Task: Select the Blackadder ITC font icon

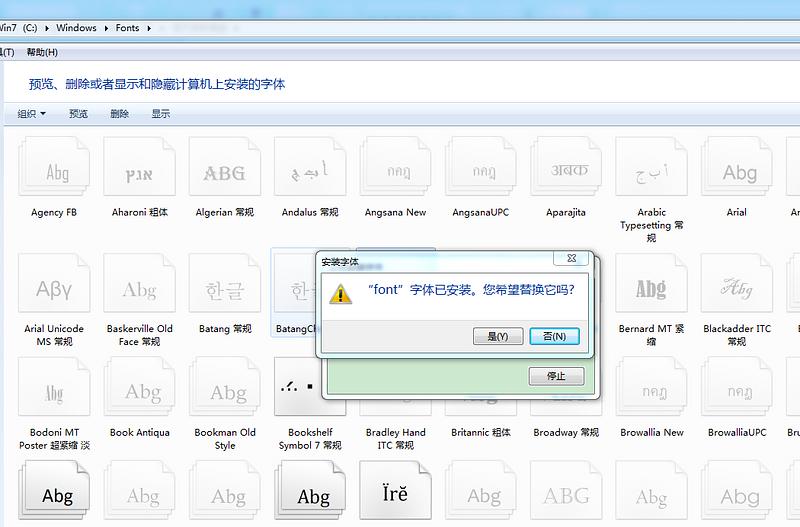Action: [737, 283]
